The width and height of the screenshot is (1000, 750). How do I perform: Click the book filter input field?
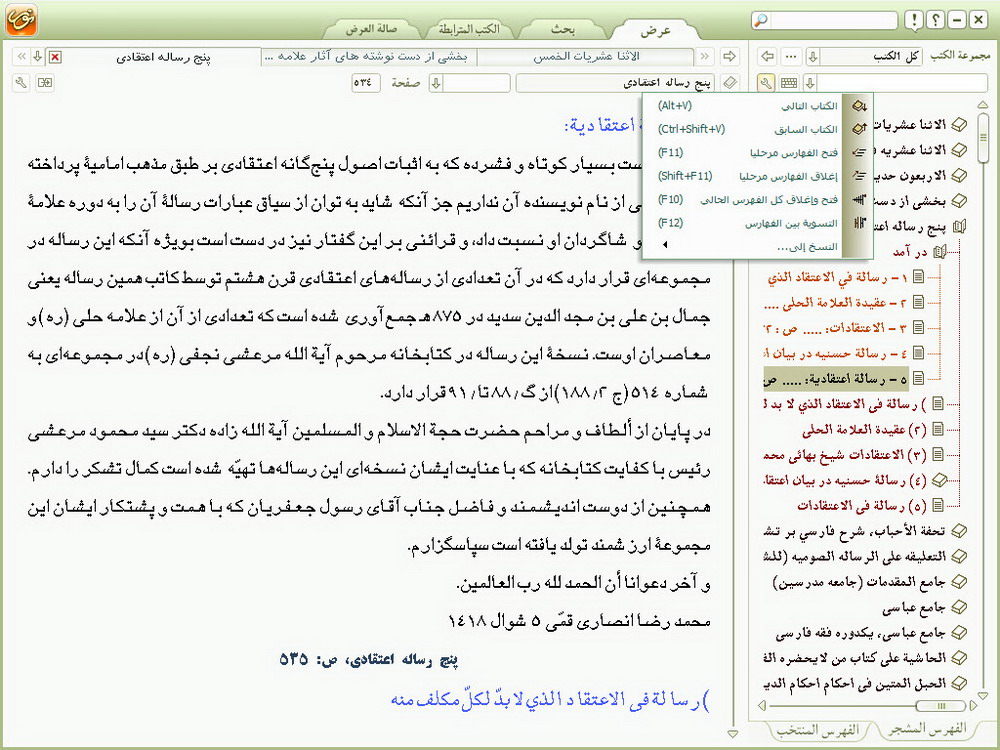(x=902, y=82)
